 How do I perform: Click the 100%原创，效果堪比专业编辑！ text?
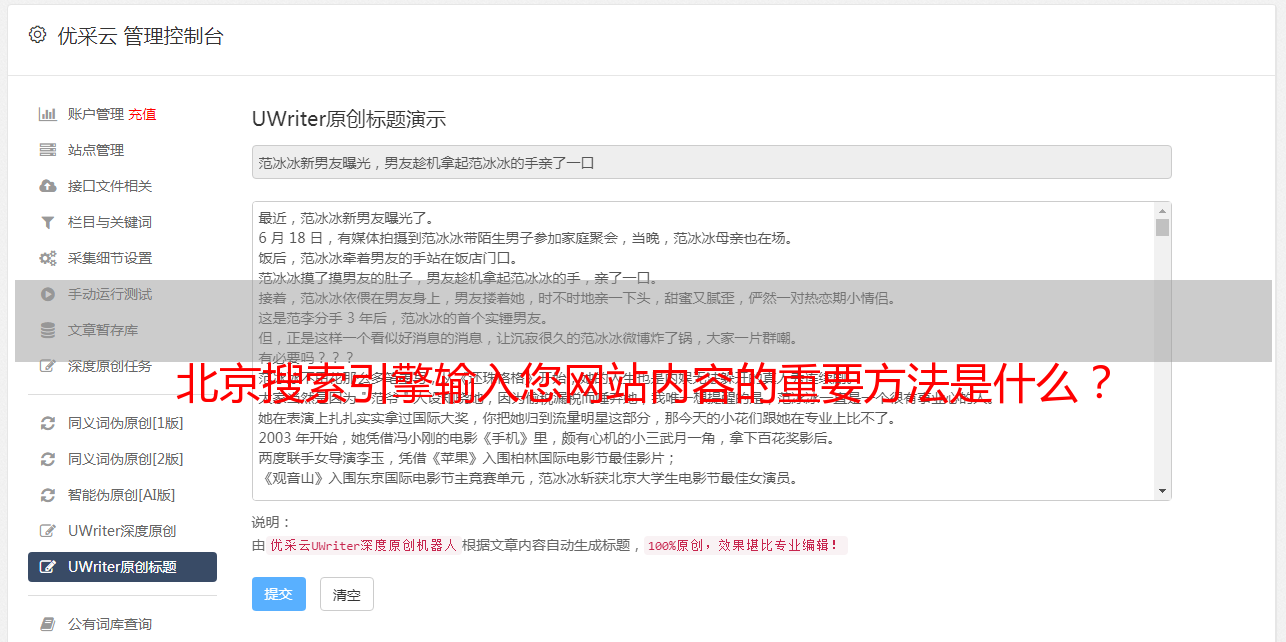coord(745,546)
